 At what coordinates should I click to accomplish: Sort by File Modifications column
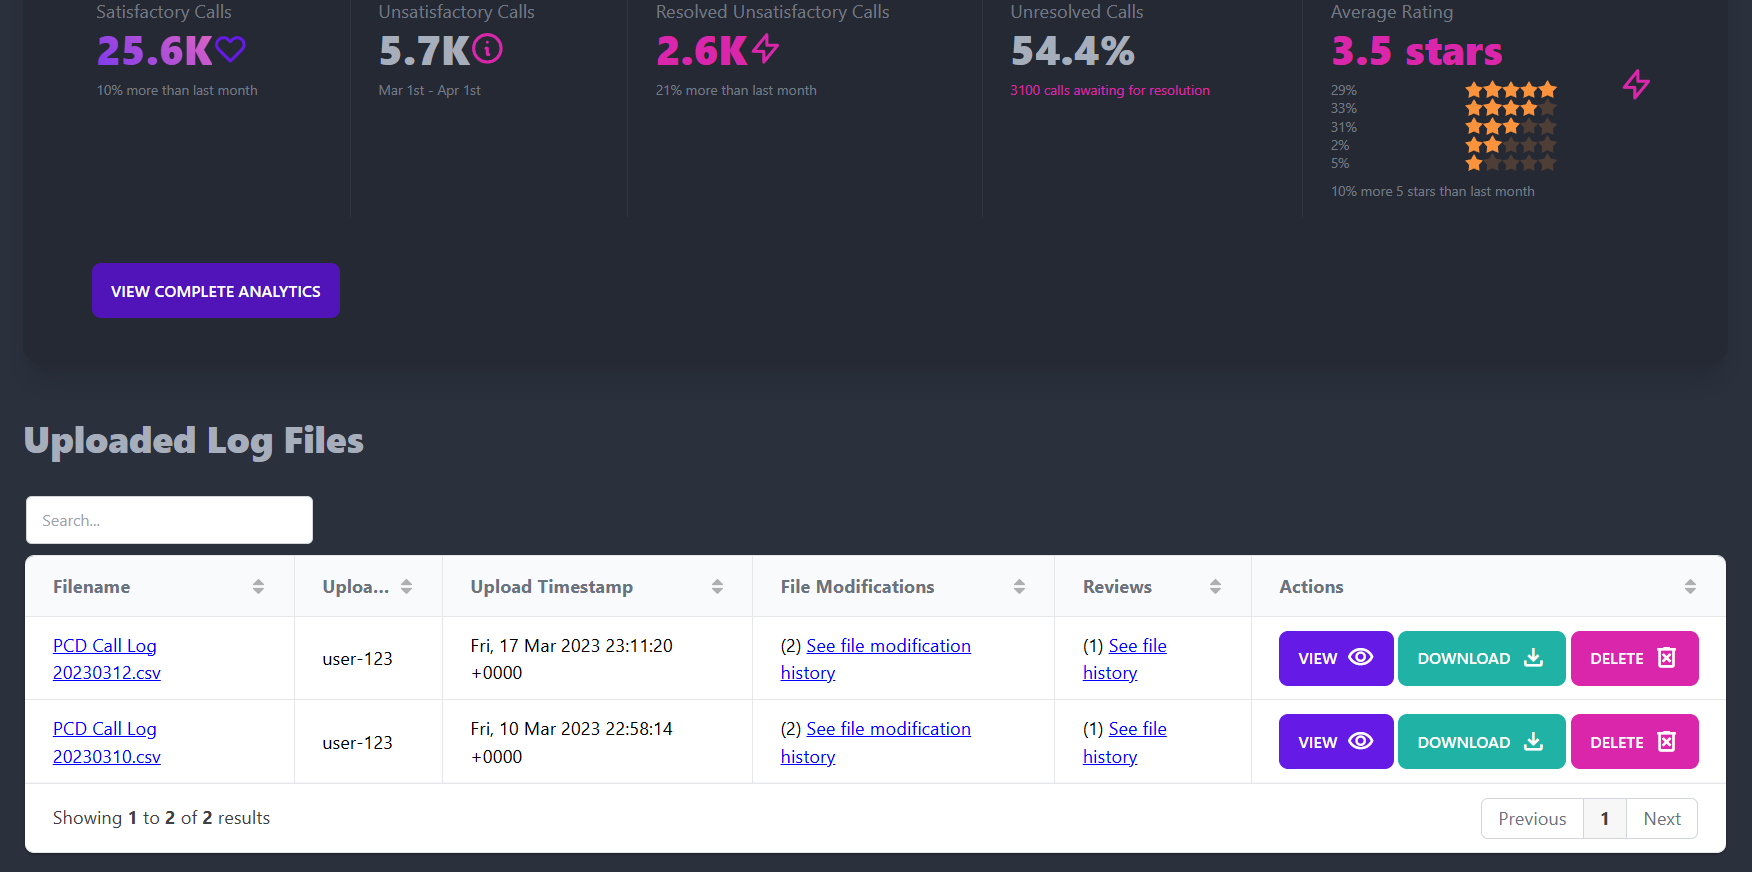coord(1019,587)
